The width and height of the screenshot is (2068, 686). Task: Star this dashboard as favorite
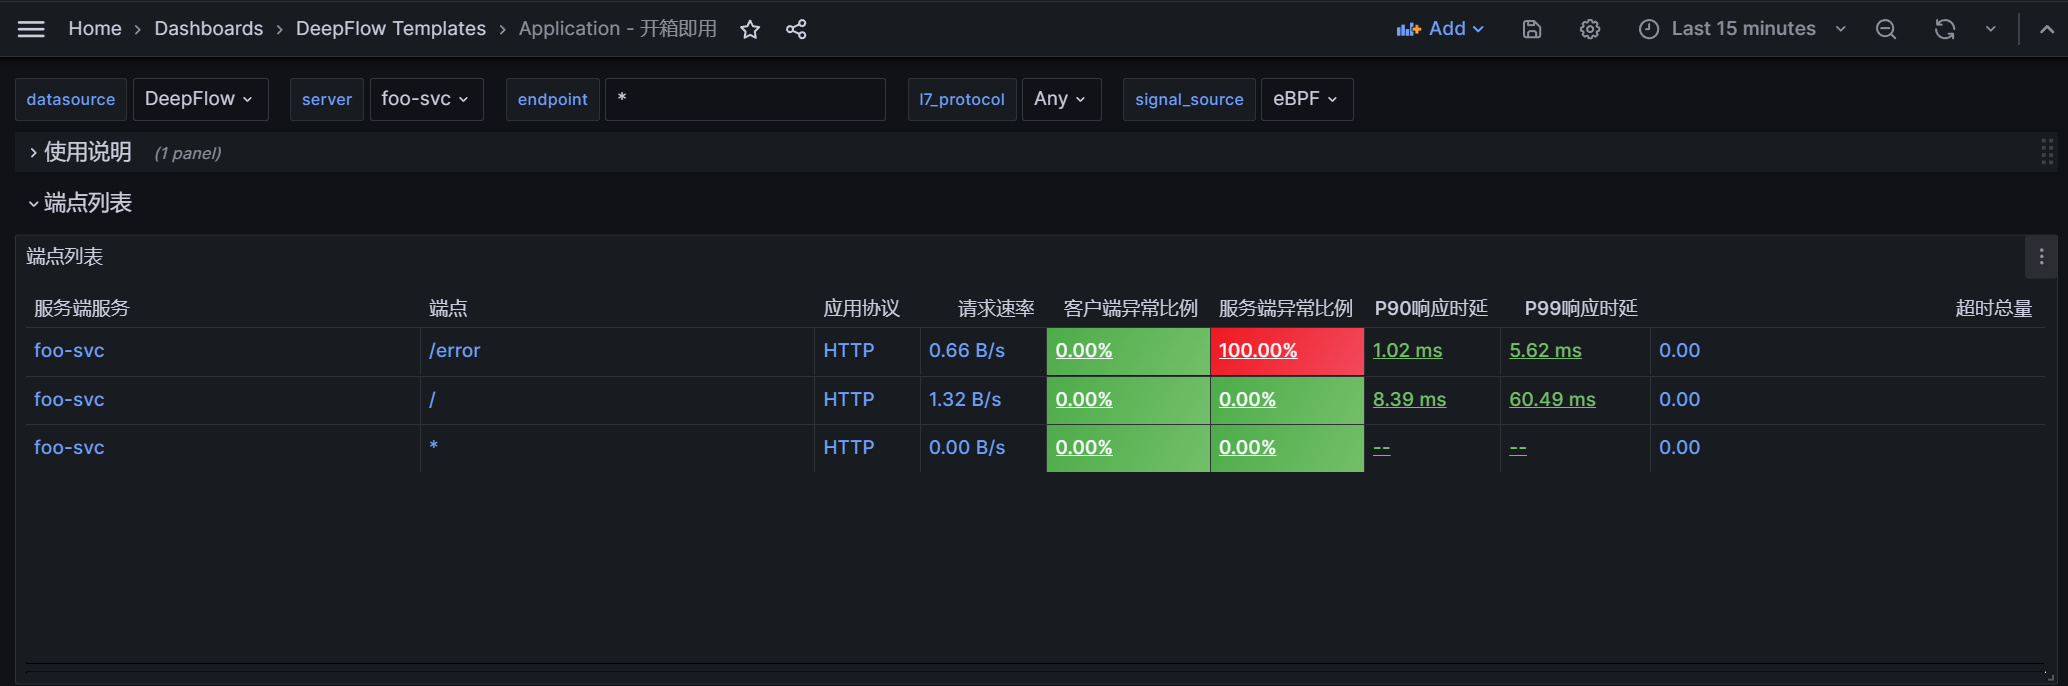[750, 29]
